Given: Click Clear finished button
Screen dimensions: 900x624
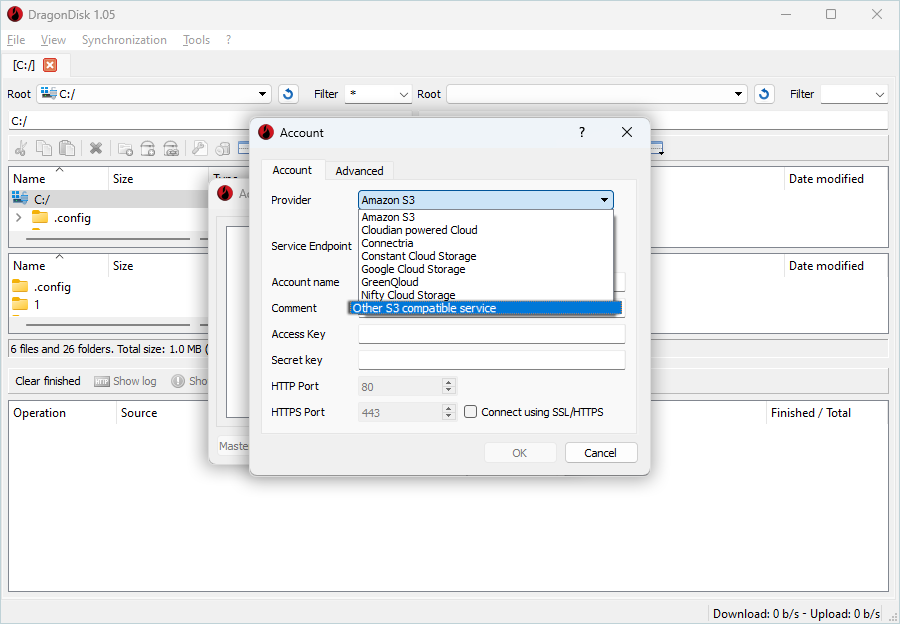Looking at the screenshot, I should [48, 381].
